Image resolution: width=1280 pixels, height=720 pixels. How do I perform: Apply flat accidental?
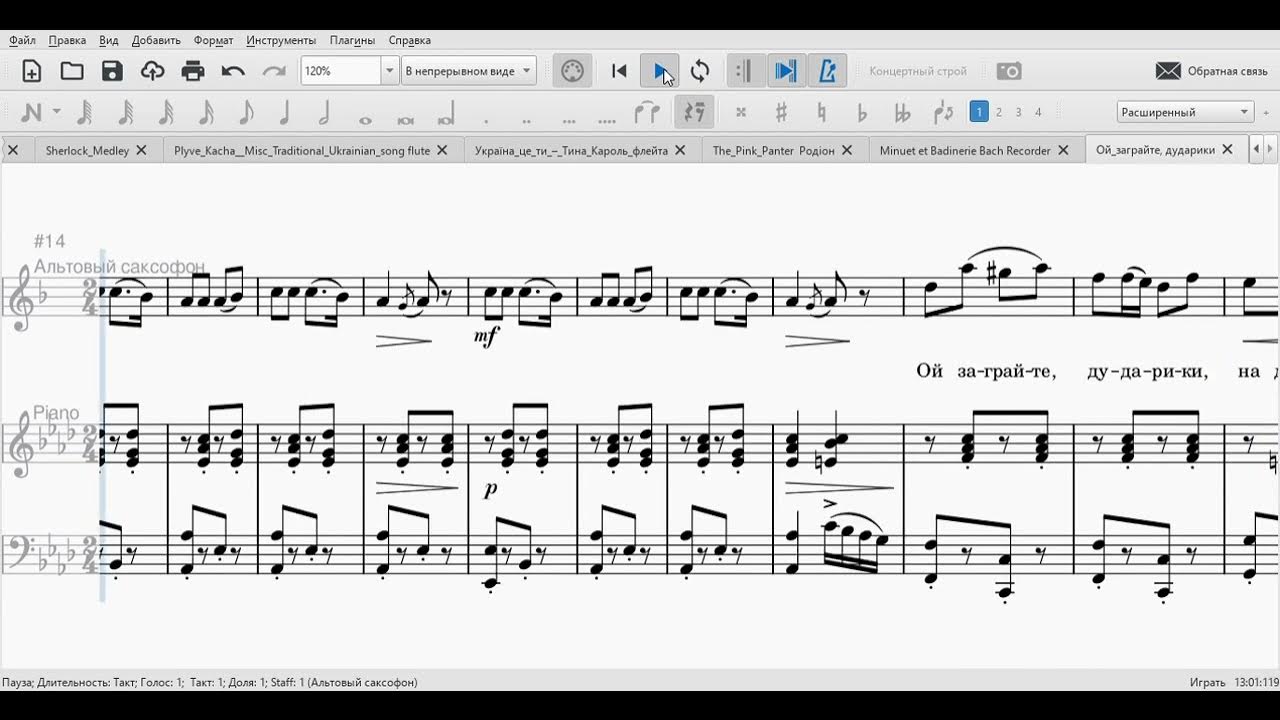[x=862, y=112]
